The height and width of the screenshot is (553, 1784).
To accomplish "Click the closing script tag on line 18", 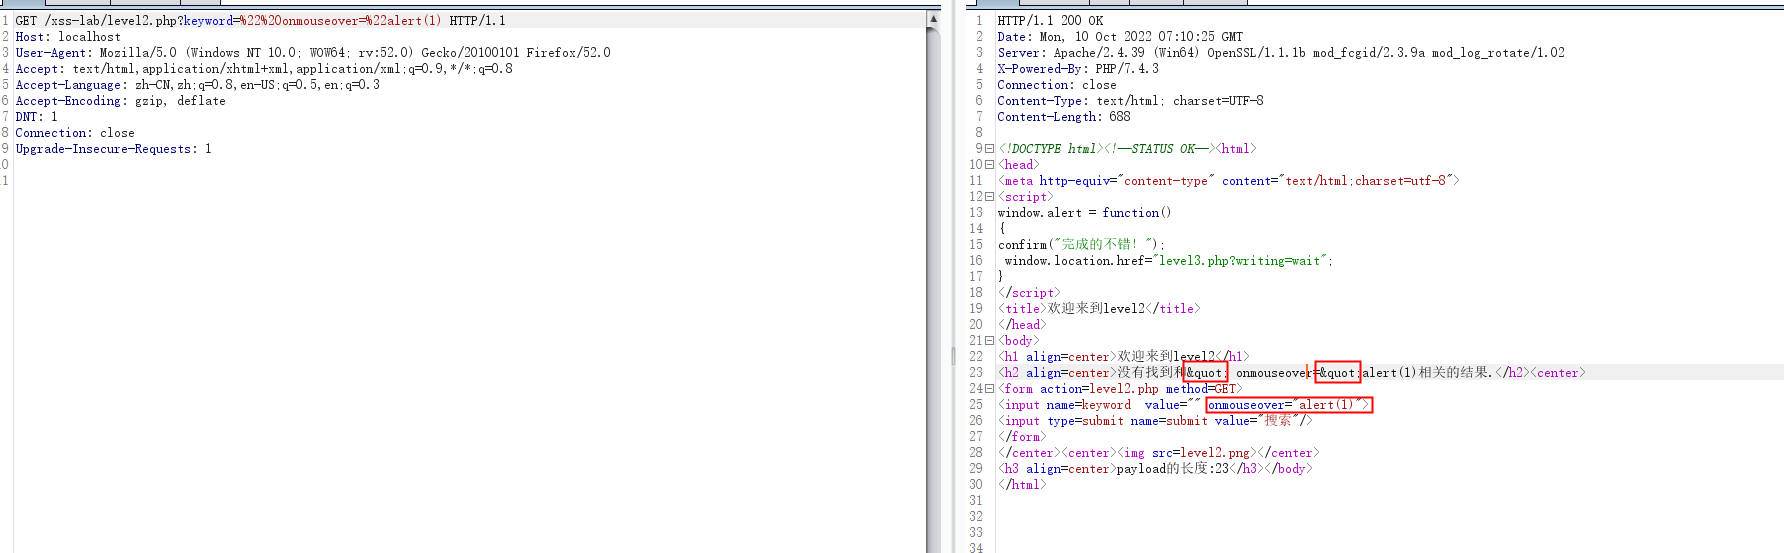I will [x=1029, y=293].
